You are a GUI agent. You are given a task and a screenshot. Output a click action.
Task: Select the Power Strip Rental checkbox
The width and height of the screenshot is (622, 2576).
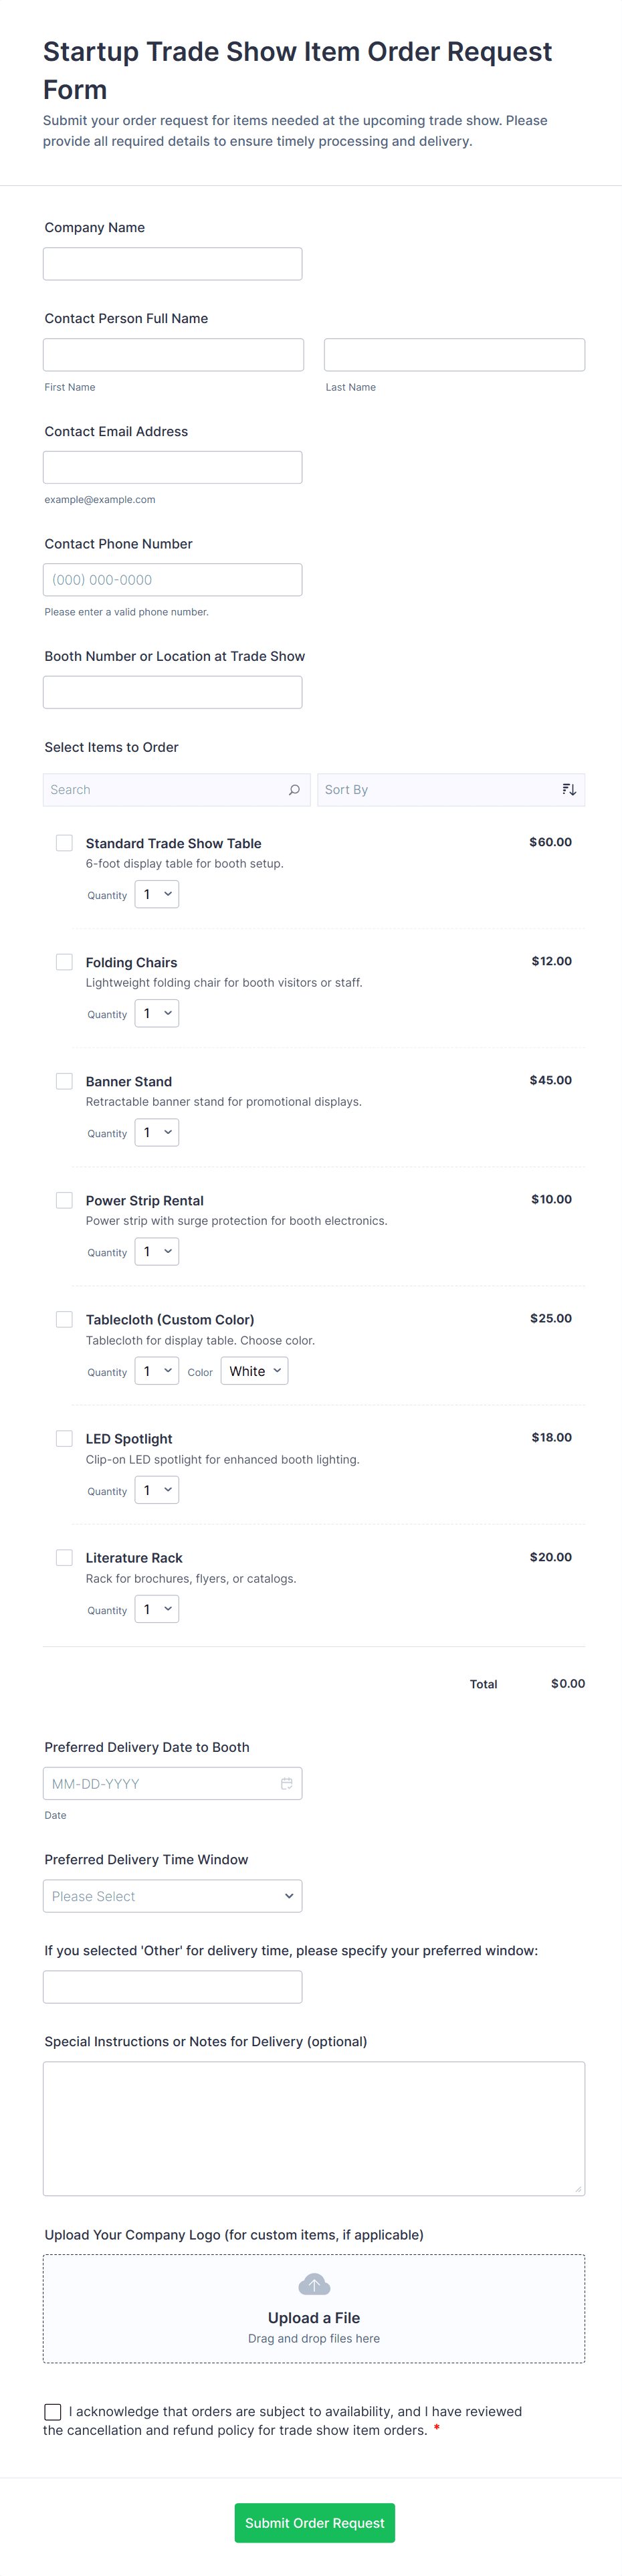64,1200
